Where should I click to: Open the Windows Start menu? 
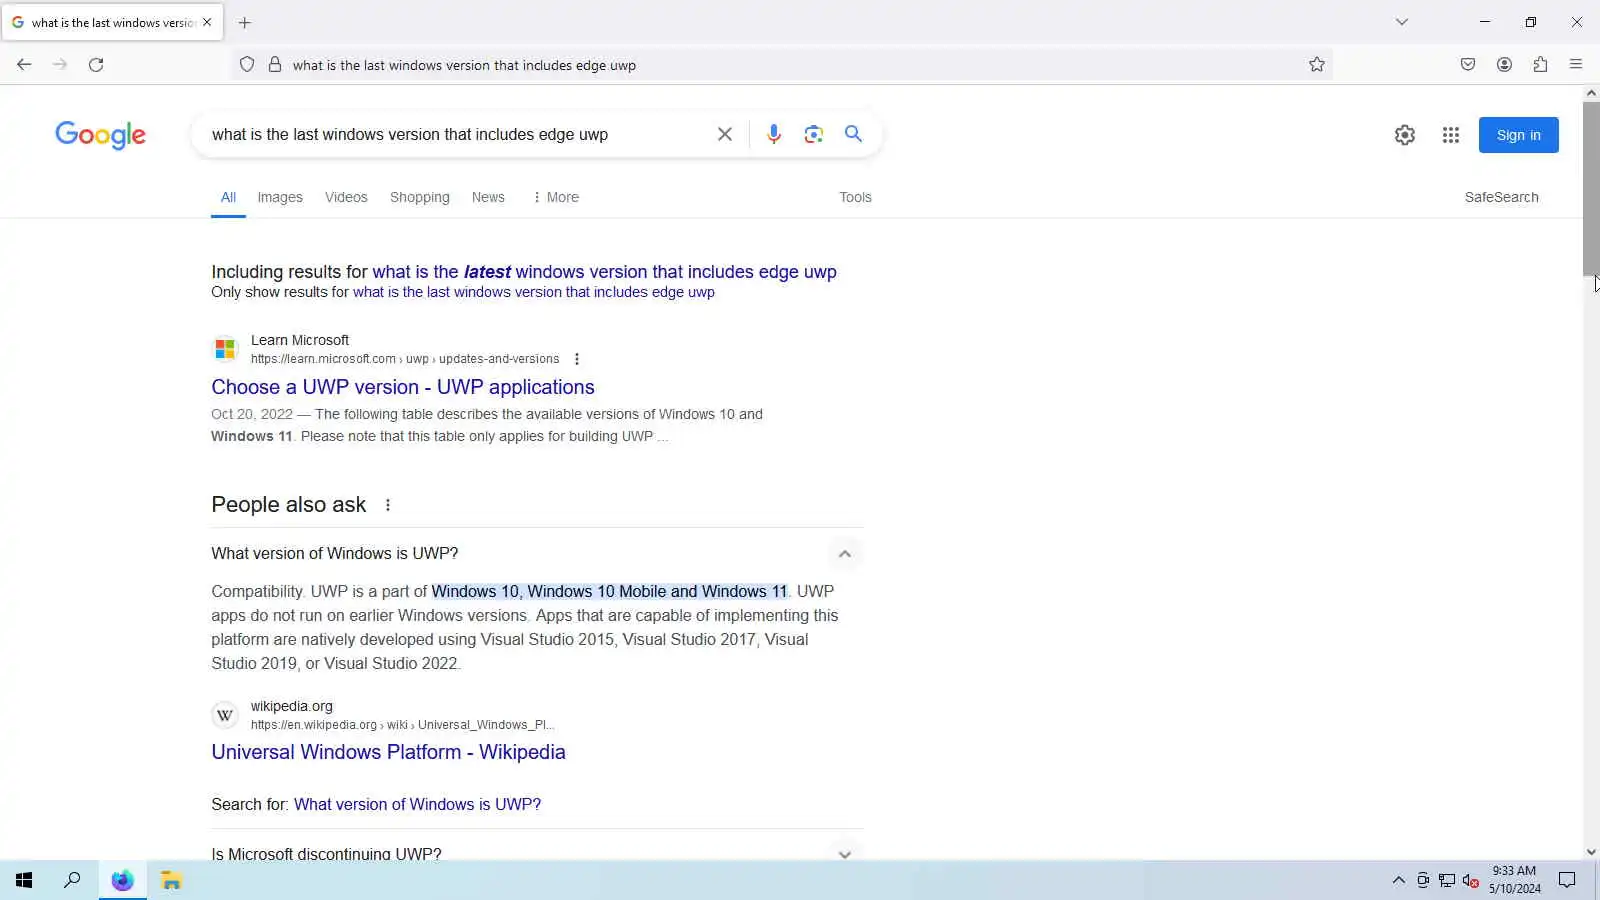24,880
